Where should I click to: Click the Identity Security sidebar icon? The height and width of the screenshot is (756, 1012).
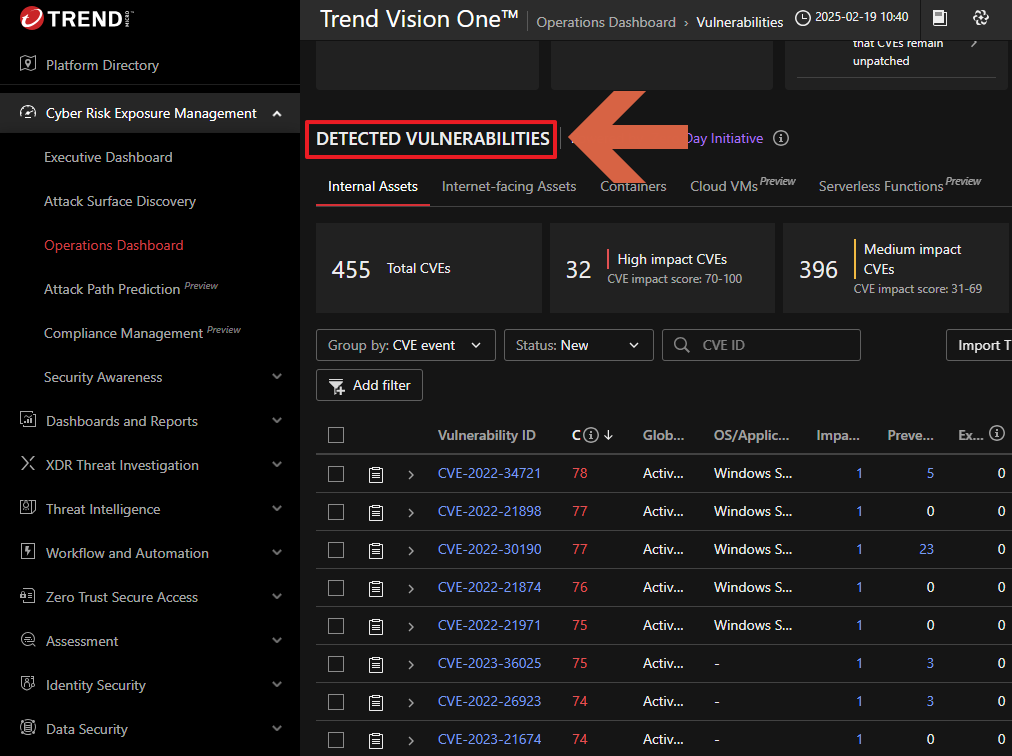[x=28, y=685]
